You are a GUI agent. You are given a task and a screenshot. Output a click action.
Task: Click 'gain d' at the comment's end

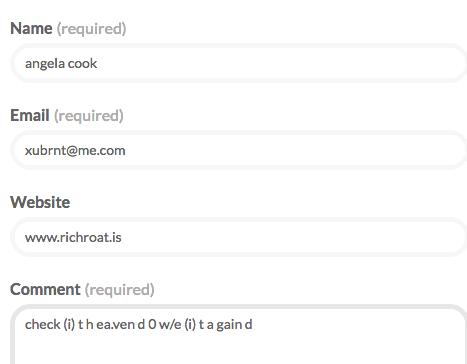234,325
